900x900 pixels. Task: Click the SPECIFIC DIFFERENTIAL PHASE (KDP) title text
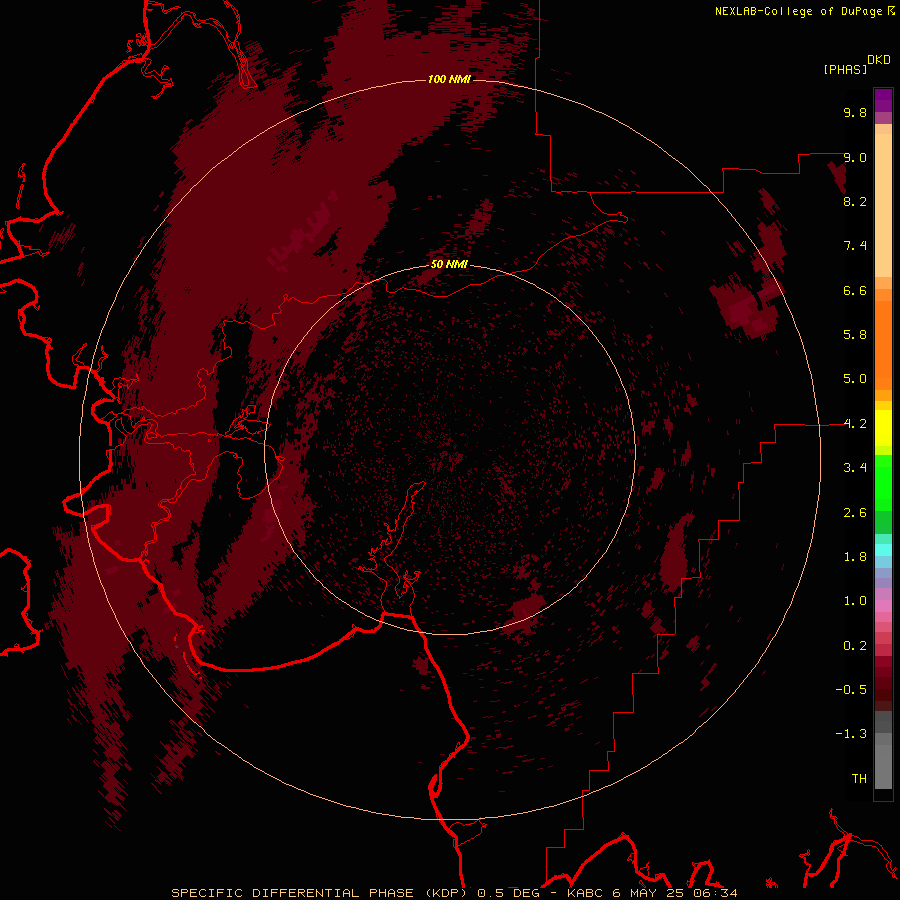321,893
